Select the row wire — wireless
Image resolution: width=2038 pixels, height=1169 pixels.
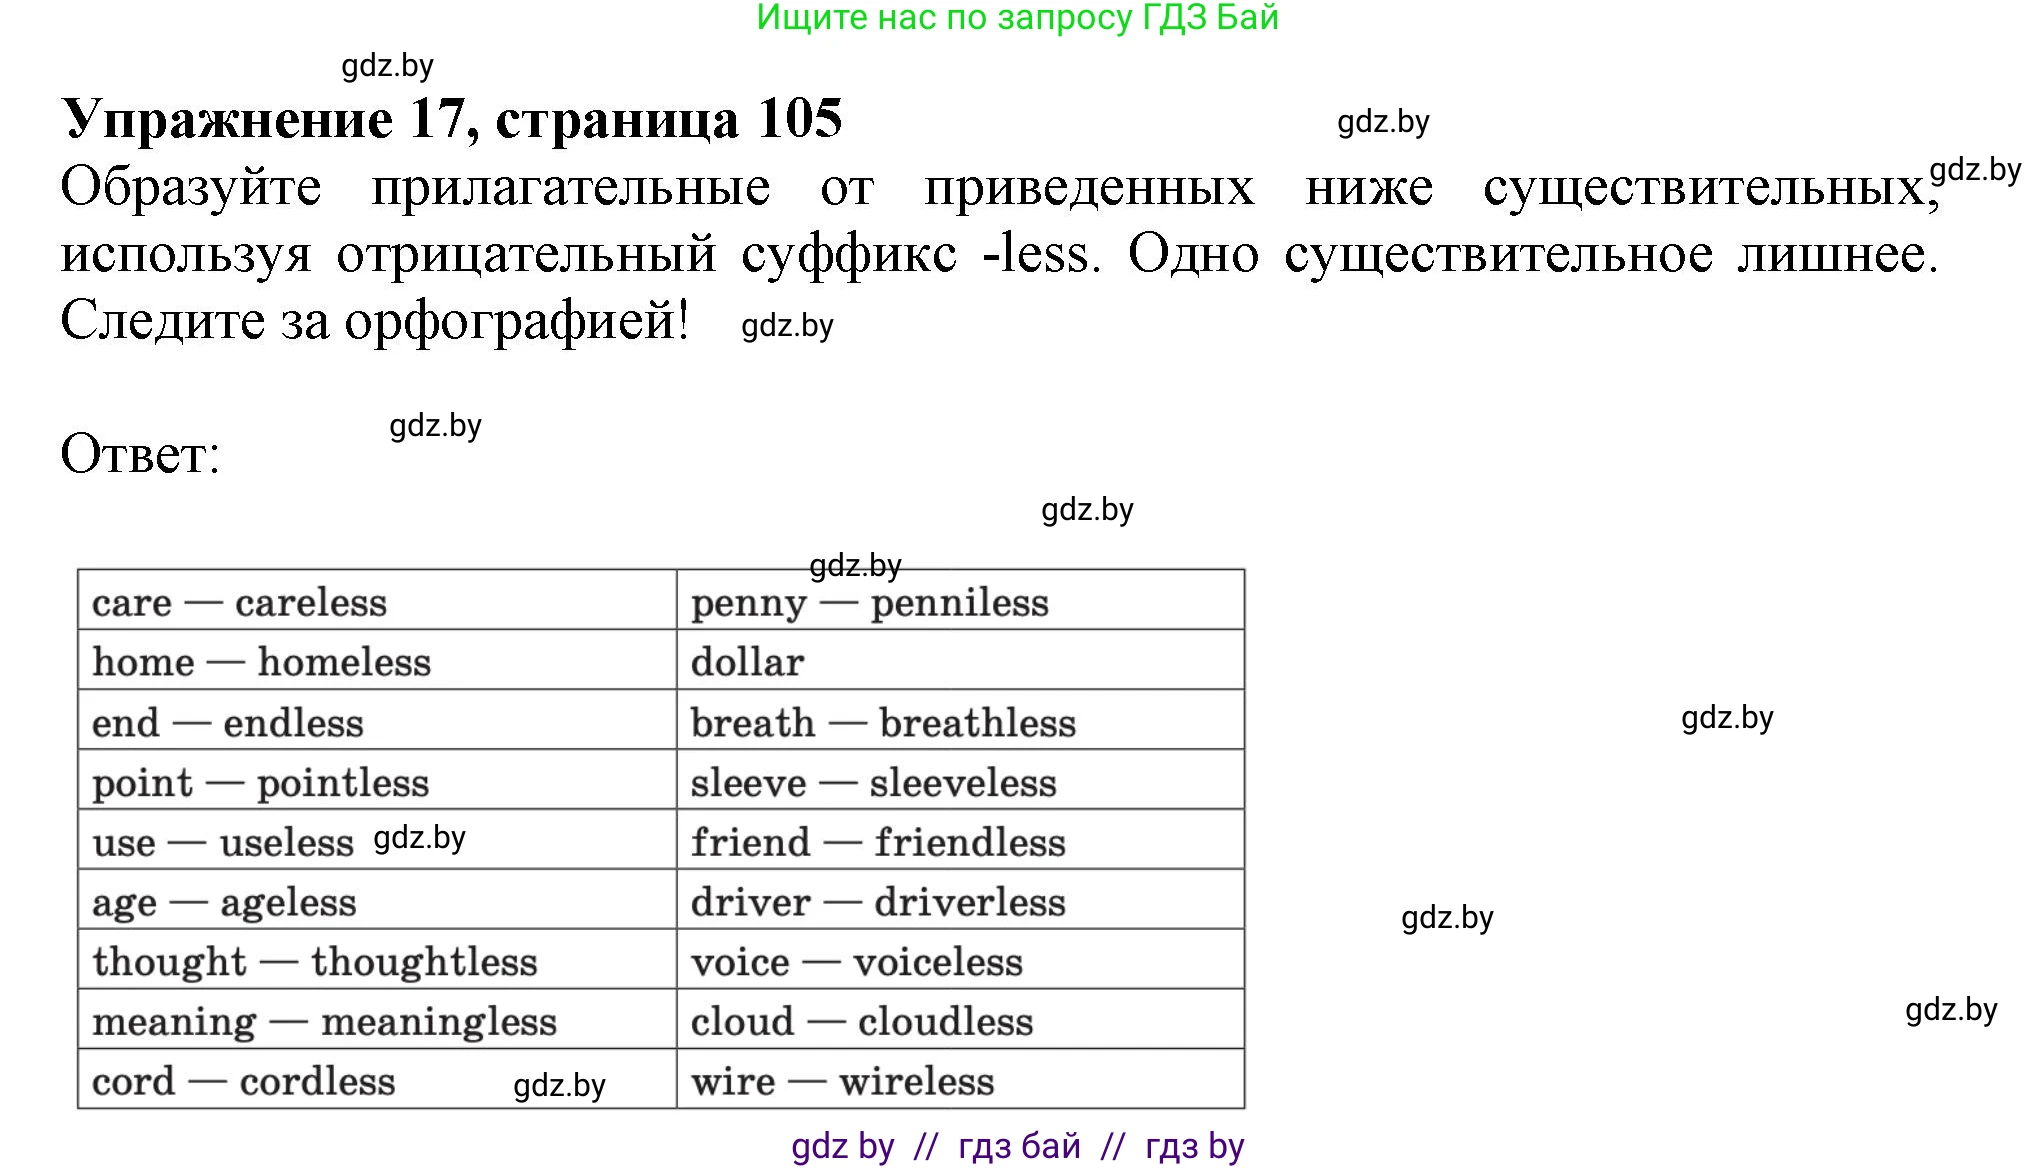pos(843,1081)
